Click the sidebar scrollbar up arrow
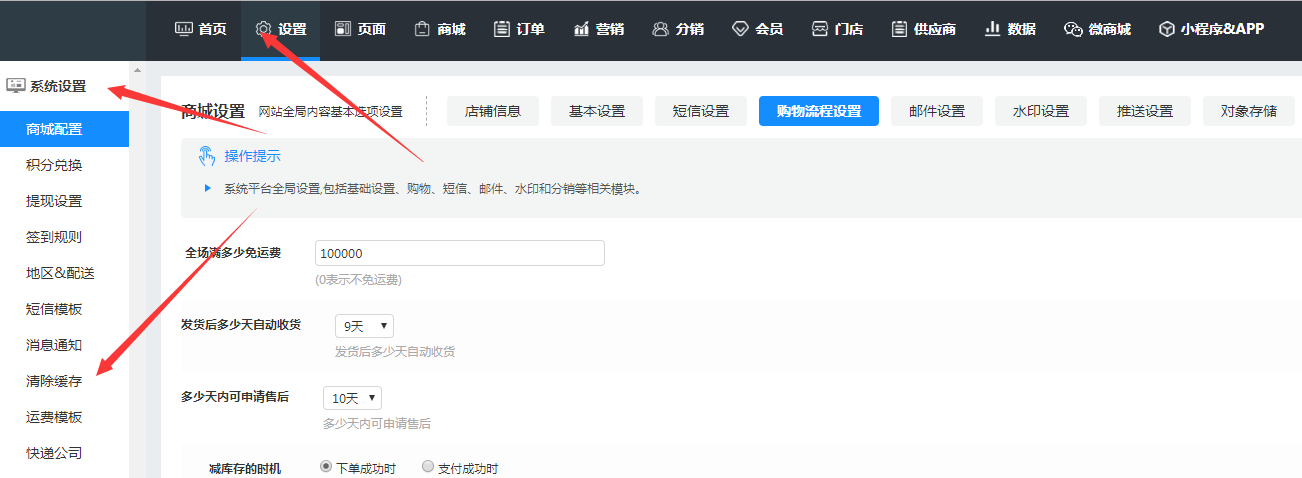The height and width of the screenshot is (478, 1302). (x=137, y=70)
